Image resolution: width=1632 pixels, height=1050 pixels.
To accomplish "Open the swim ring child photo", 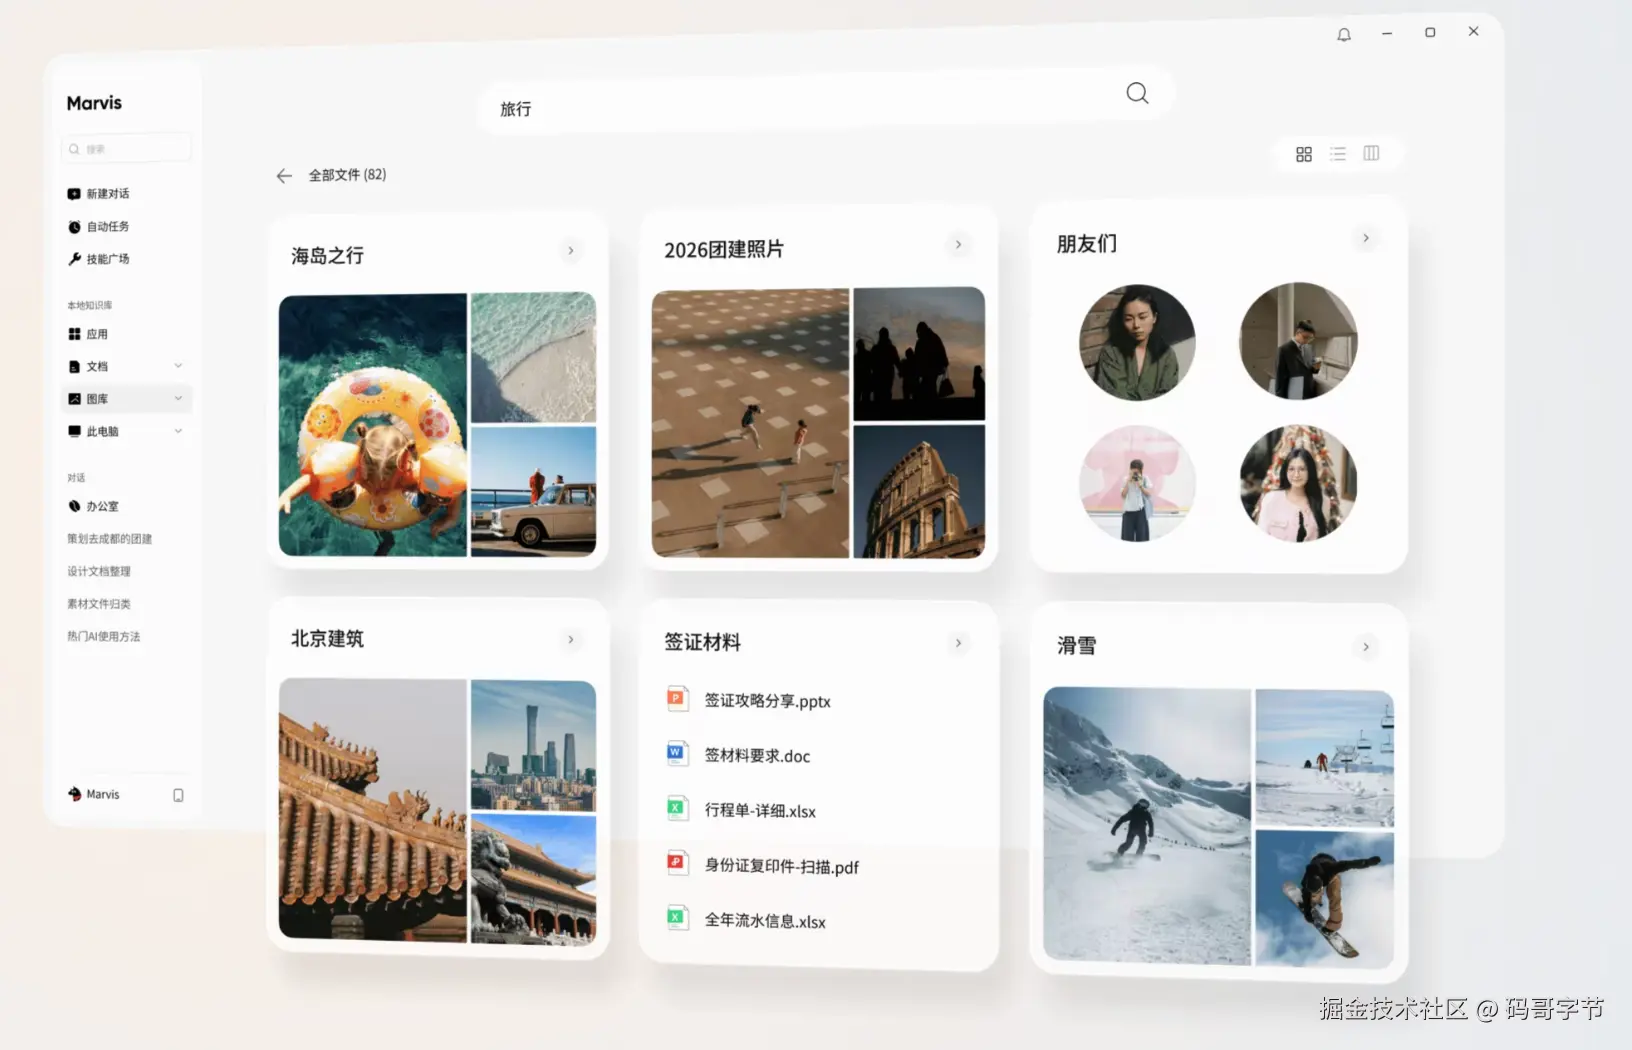I will [372, 425].
